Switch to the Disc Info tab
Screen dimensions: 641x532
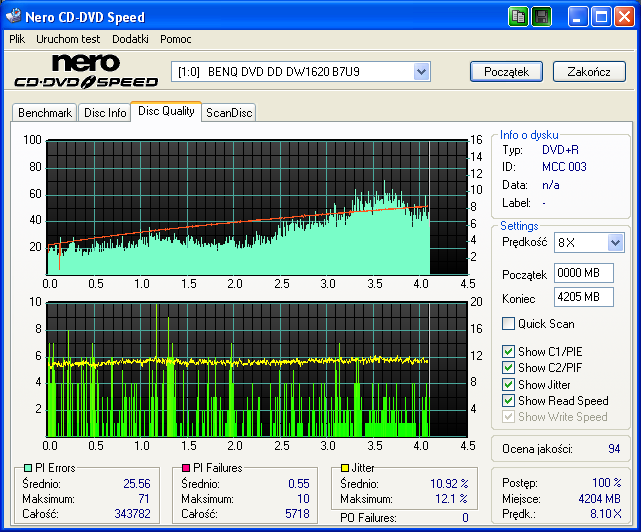(105, 113)
